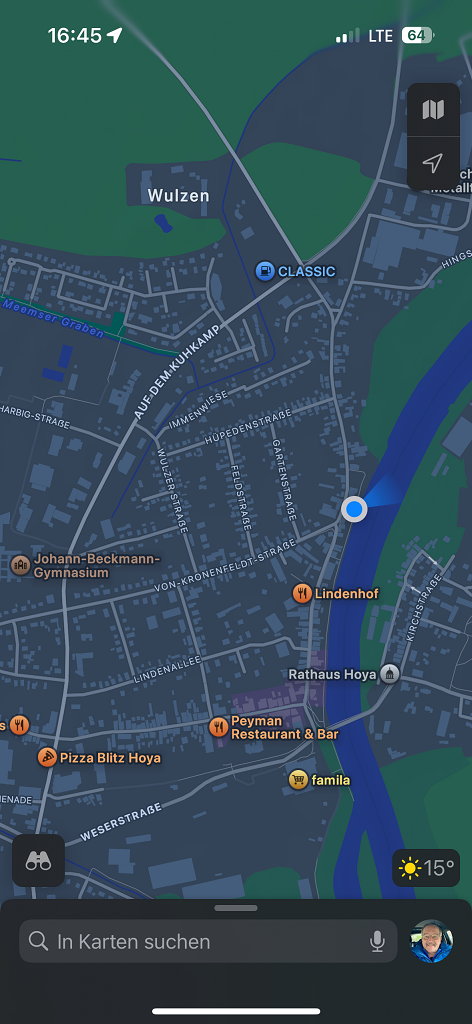The width and height of the screenshot is (472, 1024).
Task: Tap the Johann-Beckmann-Gymnasium school pin
Action: tap(20, 565)
